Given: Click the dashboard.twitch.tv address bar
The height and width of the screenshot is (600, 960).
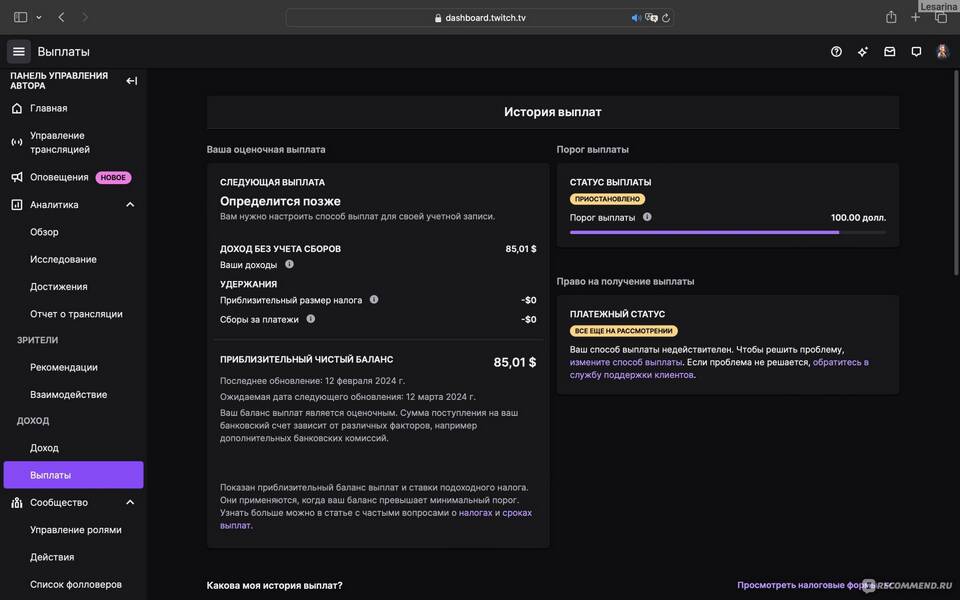Looking at the screenshot, I should (480, 18).
